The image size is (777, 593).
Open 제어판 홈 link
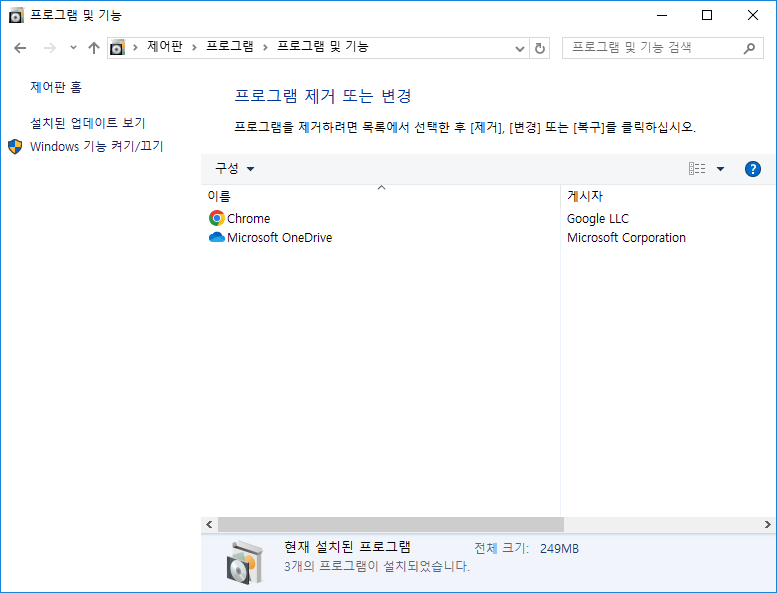(x=56, y=87)
